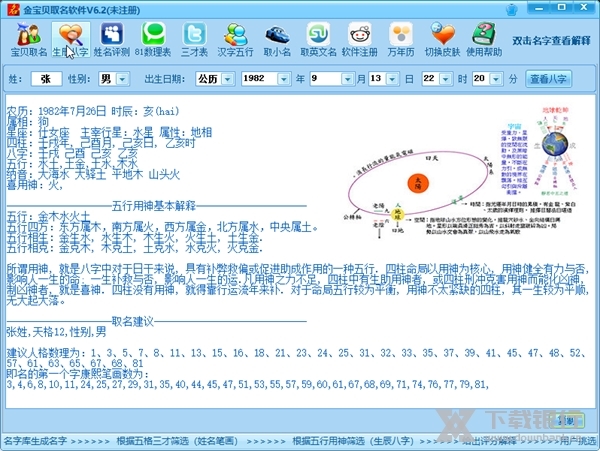Click the 软件注册 registration icon
Image resolution: width=600 pixels, height=451 pixels.
point(359,38)
